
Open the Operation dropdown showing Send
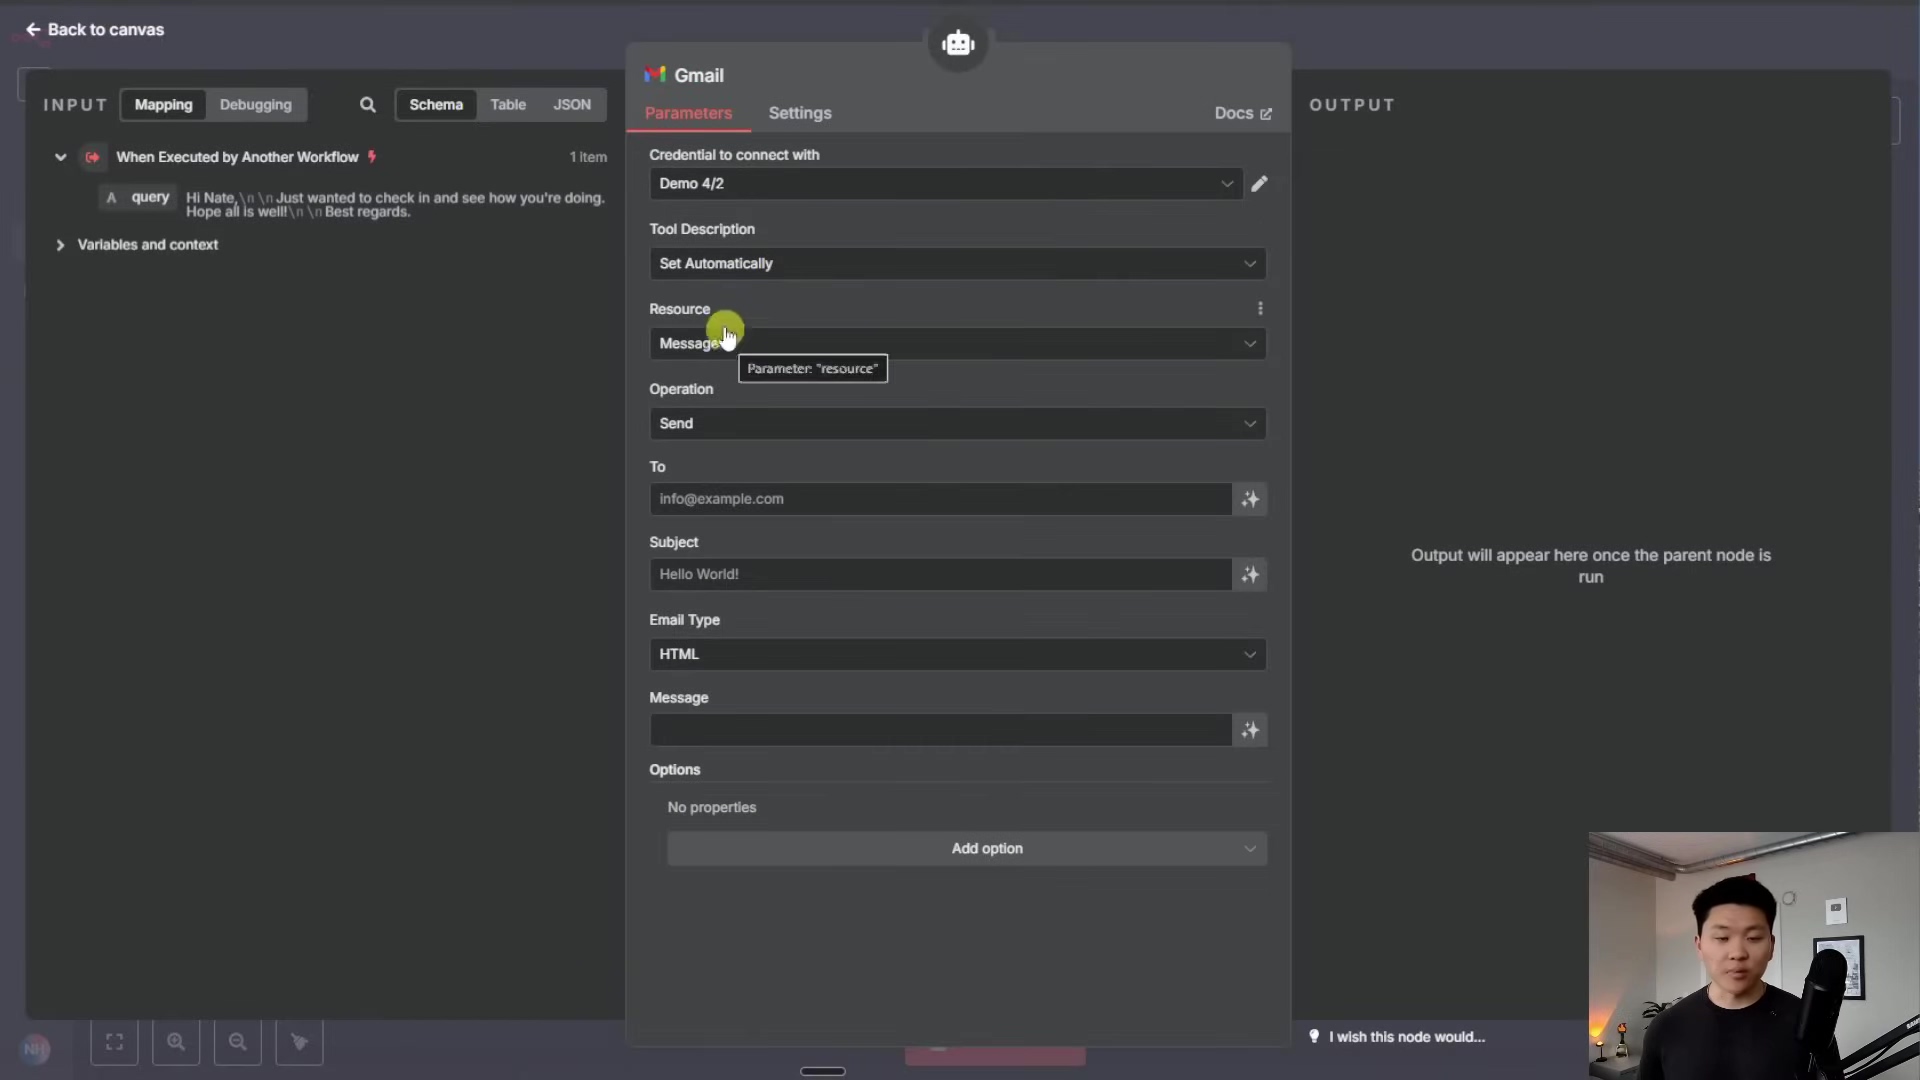pos(956,423)
